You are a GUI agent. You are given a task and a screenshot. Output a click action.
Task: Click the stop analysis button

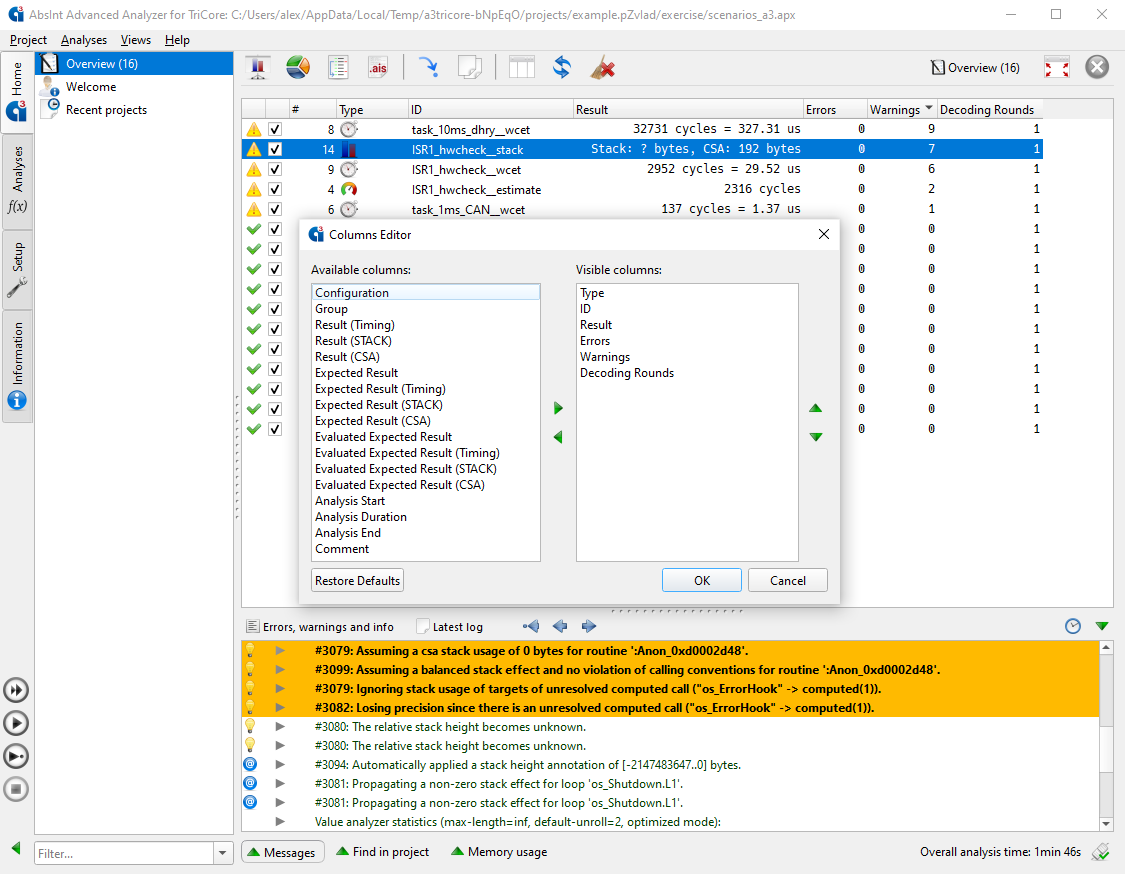[16, 789]
